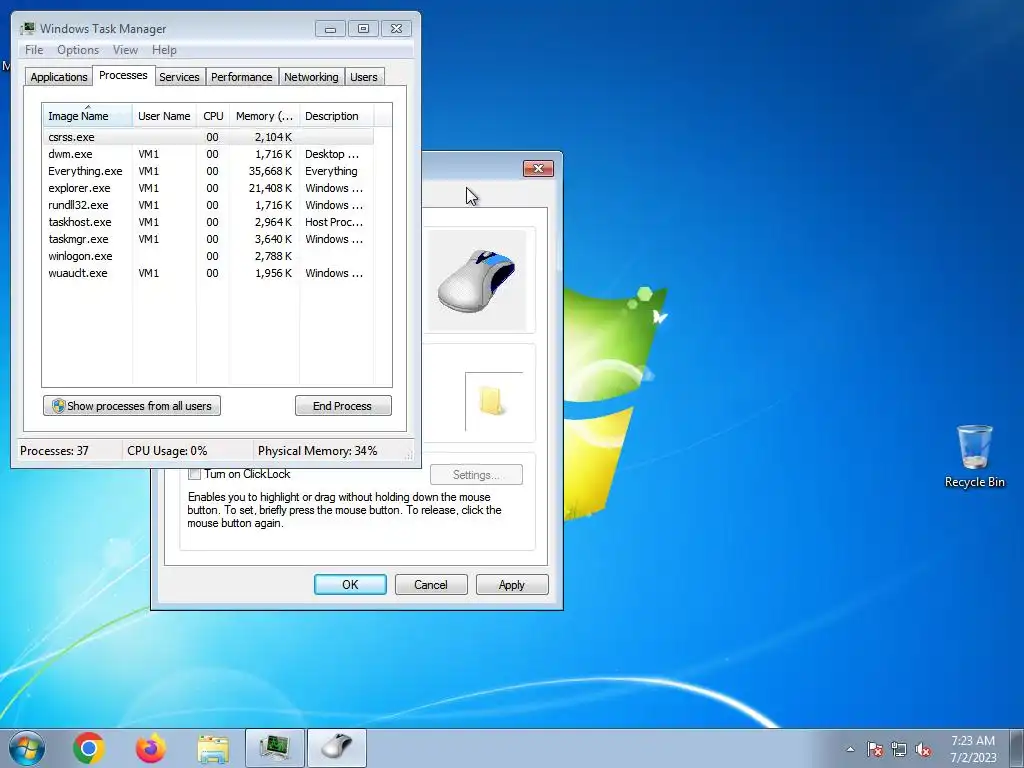The width and height of the screenshot is (1024, 768).
Task: Click Cancel in Mouse Properties
Action: point(431,584)
